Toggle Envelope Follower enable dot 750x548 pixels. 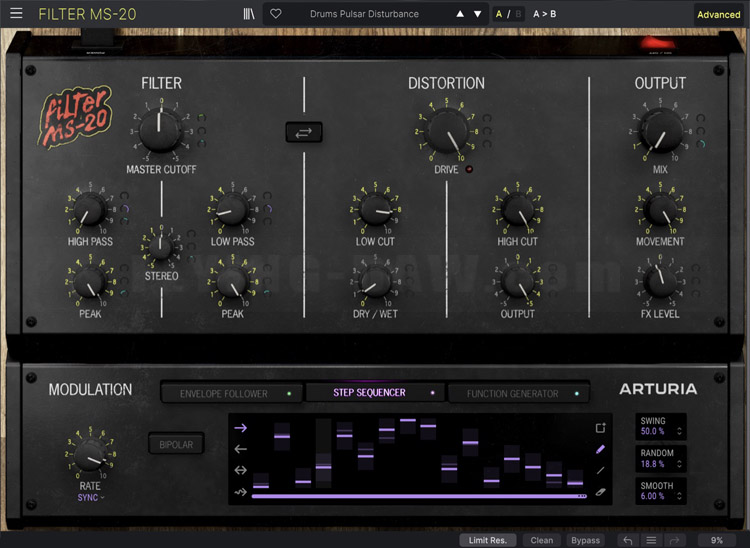[289, 394]
